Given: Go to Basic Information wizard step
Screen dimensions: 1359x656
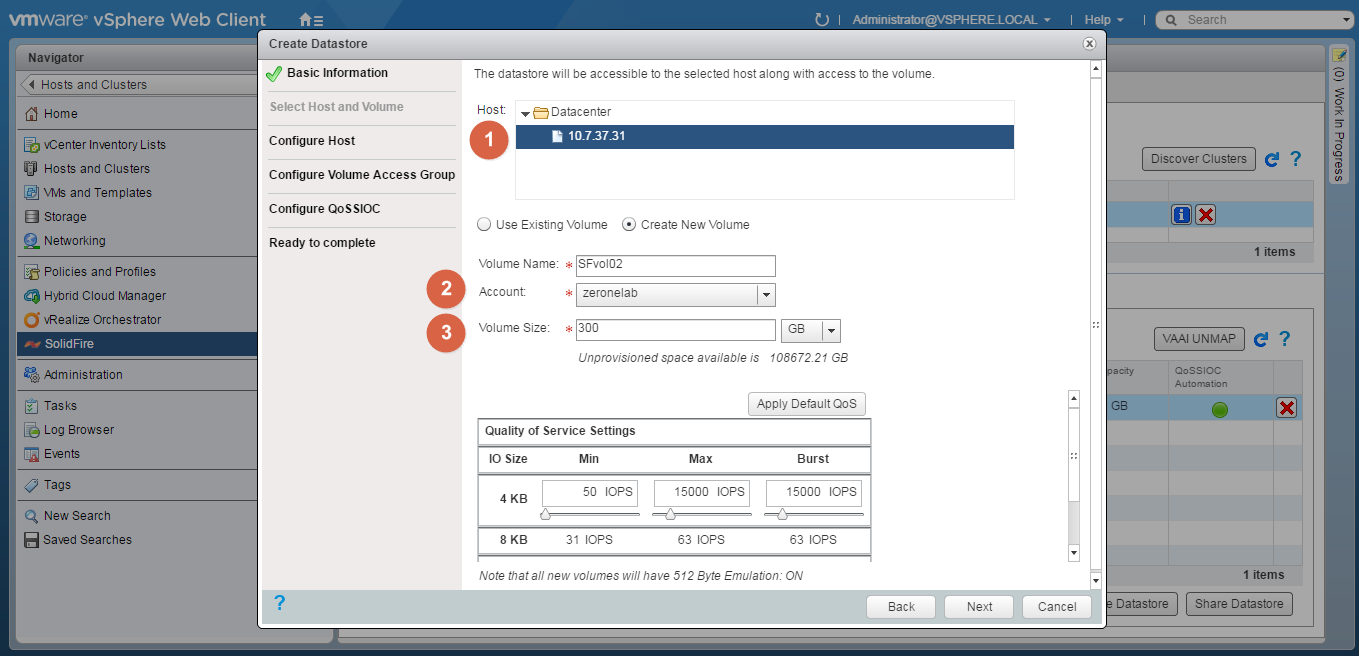Looking at the screenshot, I should [337, 73].
